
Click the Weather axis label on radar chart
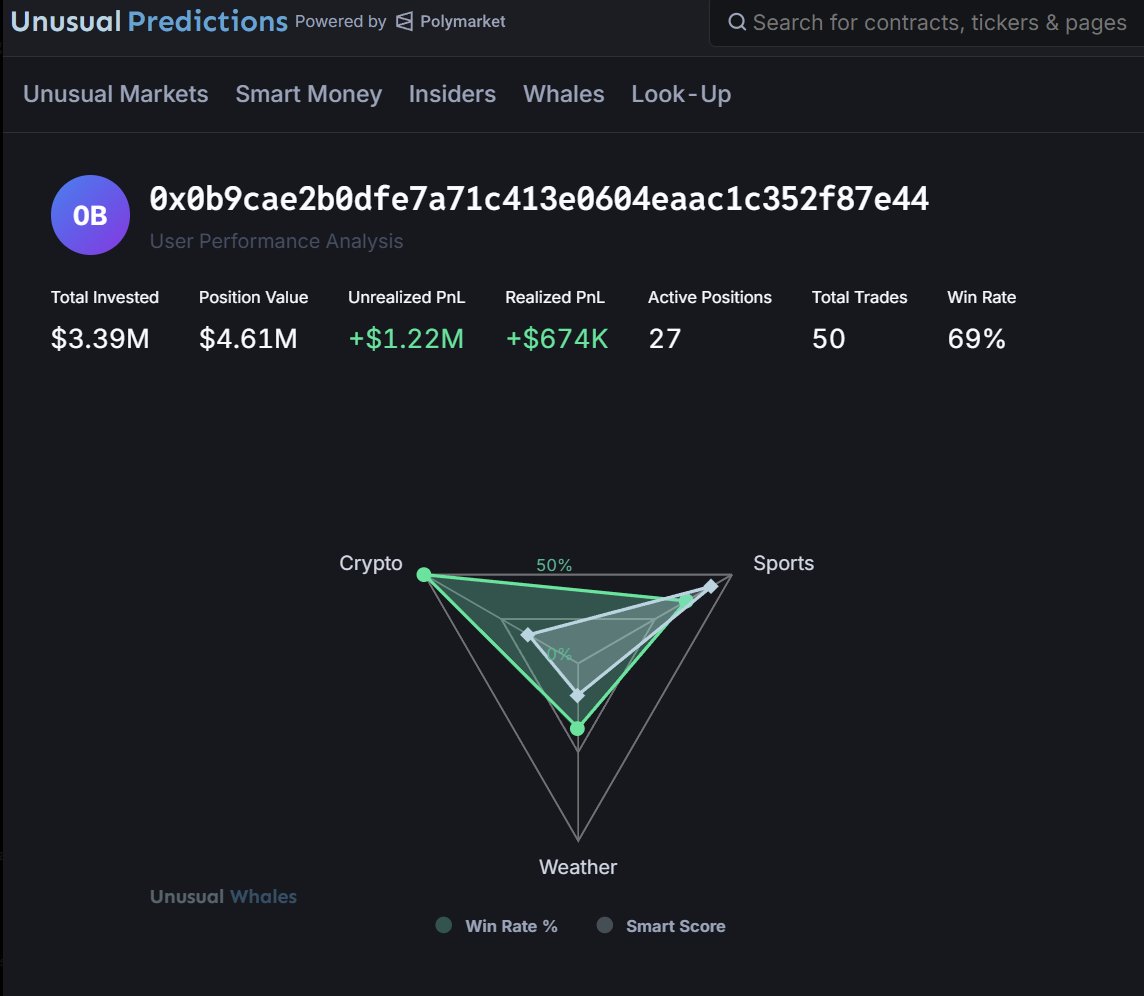578,867
